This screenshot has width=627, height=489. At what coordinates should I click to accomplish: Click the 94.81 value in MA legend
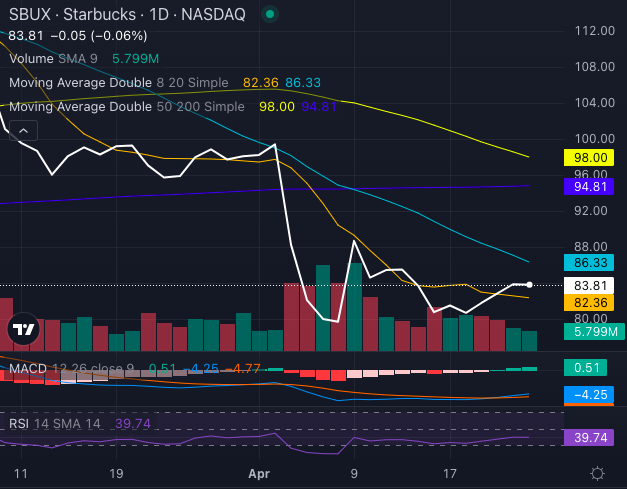tap(319, 107)
